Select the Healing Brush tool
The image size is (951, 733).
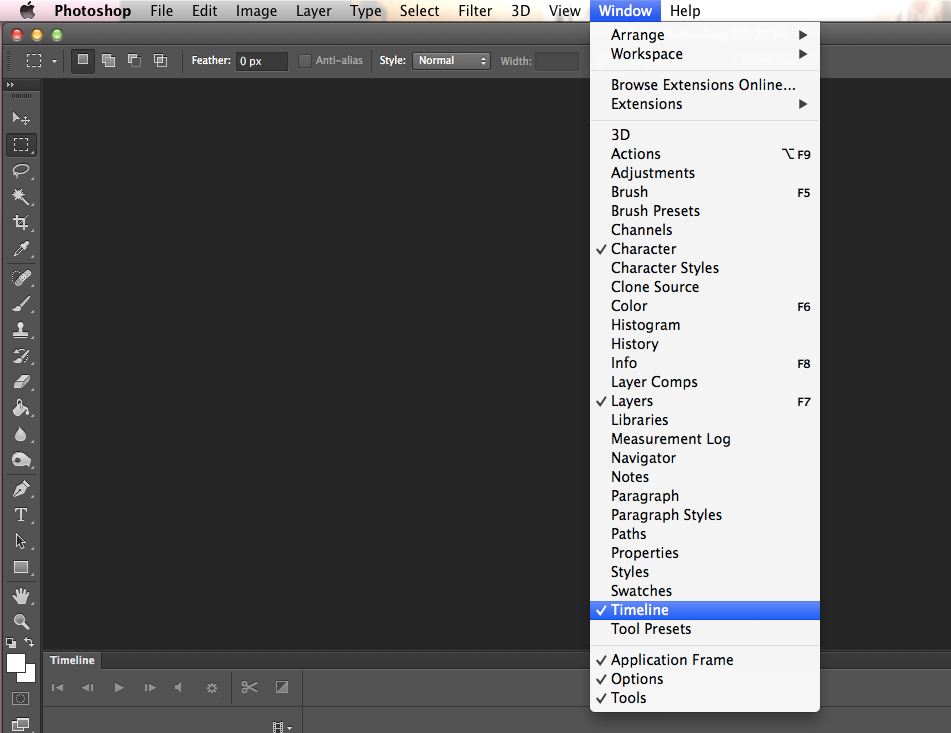click(21, 278)
